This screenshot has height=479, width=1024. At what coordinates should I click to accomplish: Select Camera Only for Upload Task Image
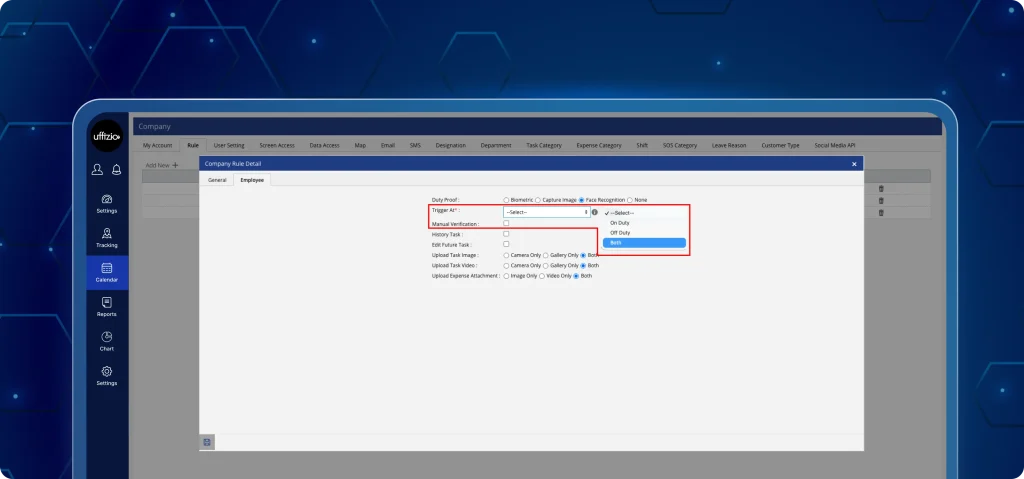tap(507, 255)
